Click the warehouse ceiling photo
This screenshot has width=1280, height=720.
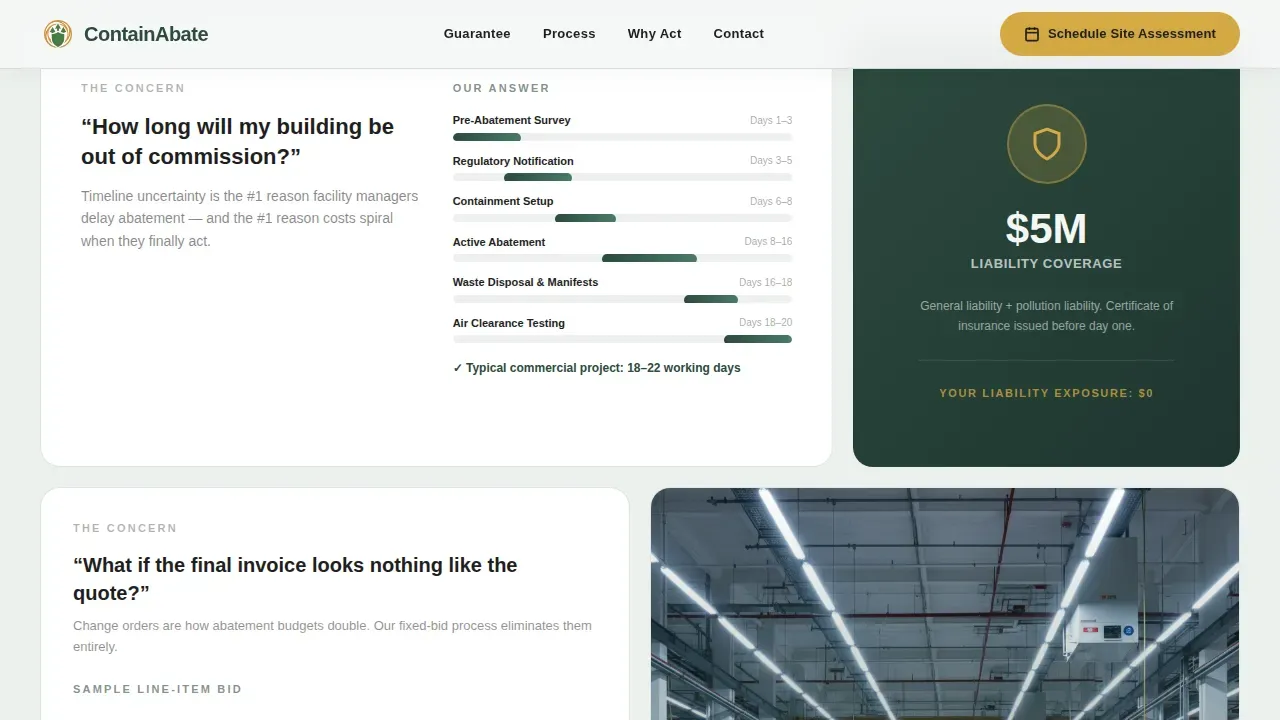click(945, 604)
